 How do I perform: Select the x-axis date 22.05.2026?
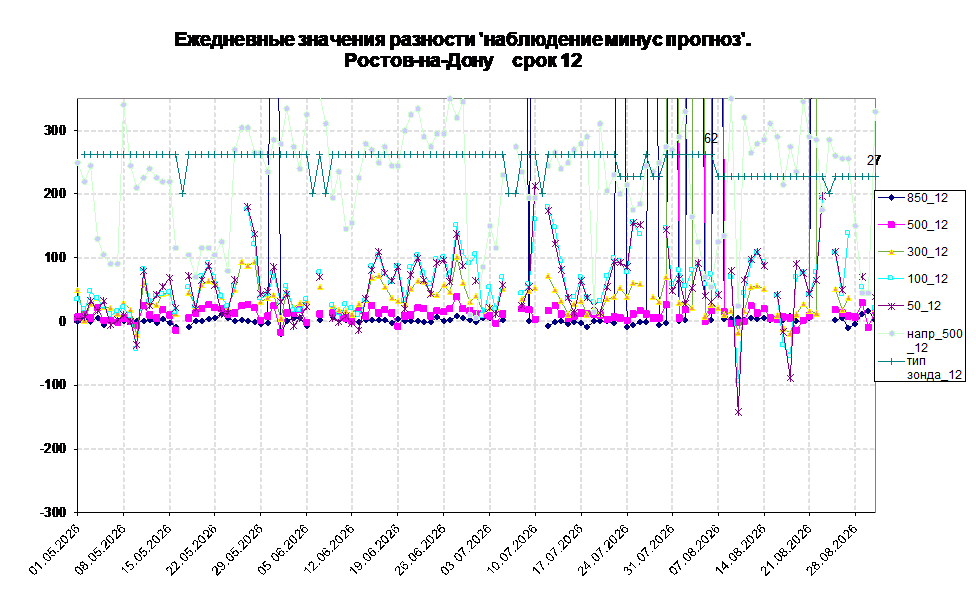click(192, 549)
